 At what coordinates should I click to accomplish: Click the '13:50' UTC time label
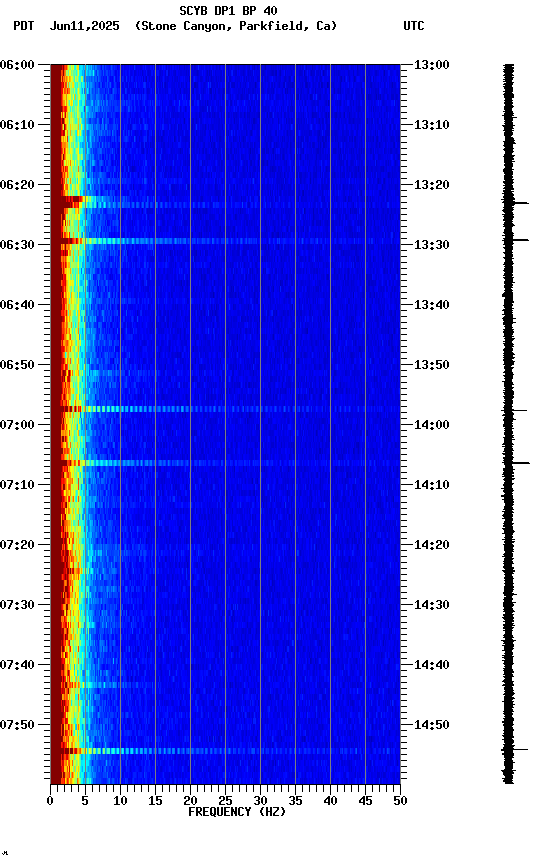(432, 365)
